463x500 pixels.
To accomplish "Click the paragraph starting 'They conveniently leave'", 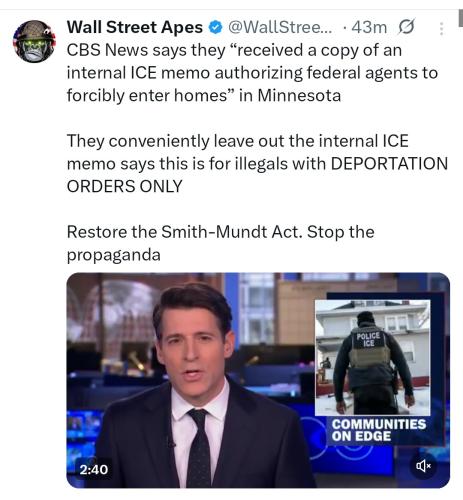I will coord(257,164).
